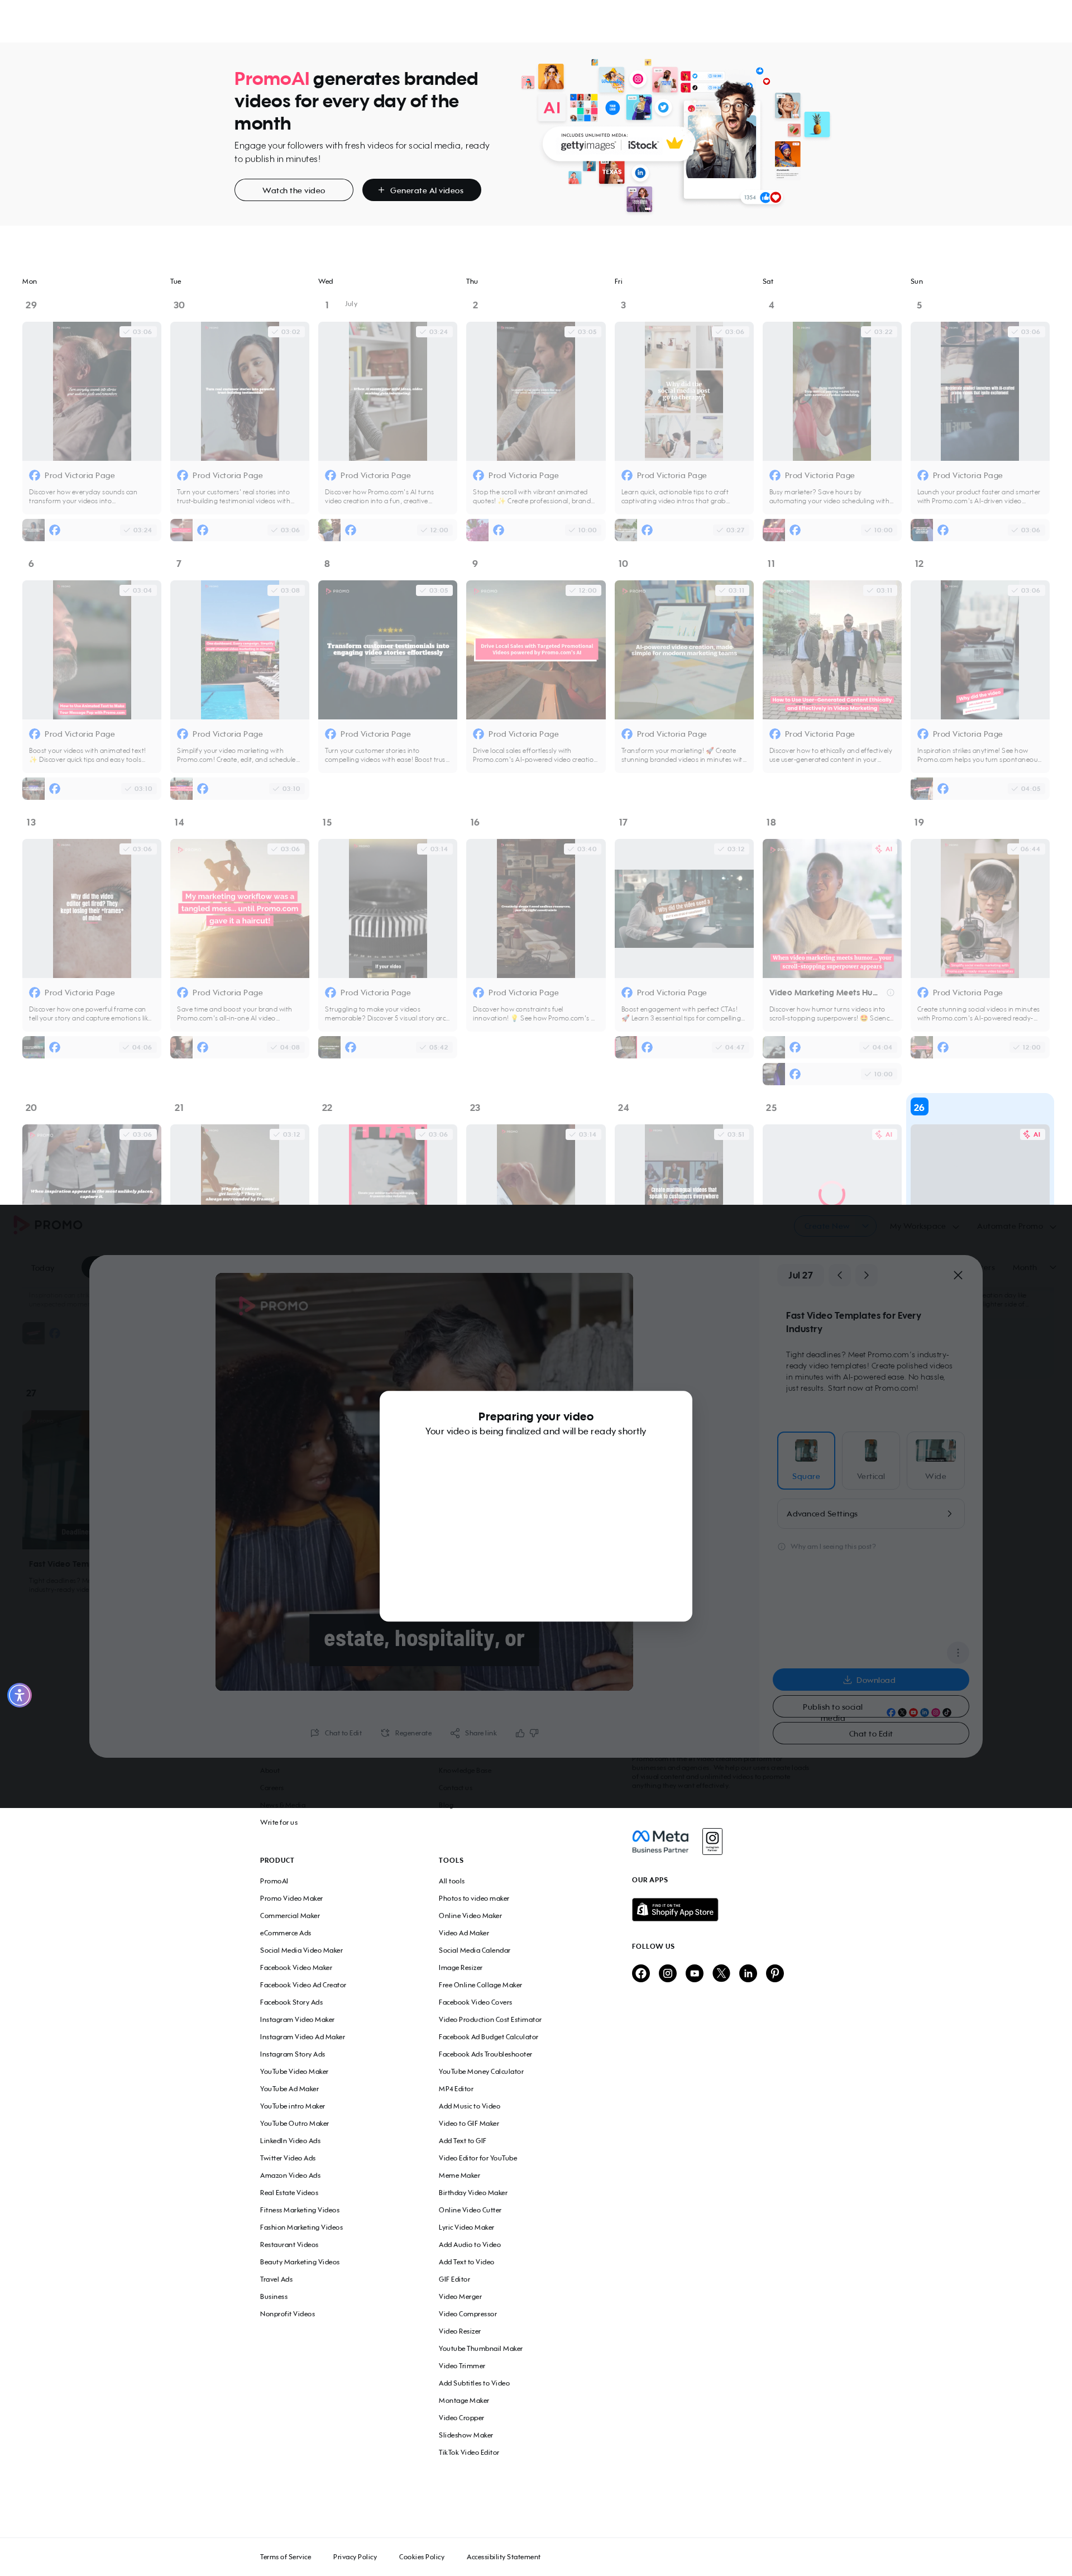Click the info icon next to Video Marketing Meets Hu...

pos(891,993)
